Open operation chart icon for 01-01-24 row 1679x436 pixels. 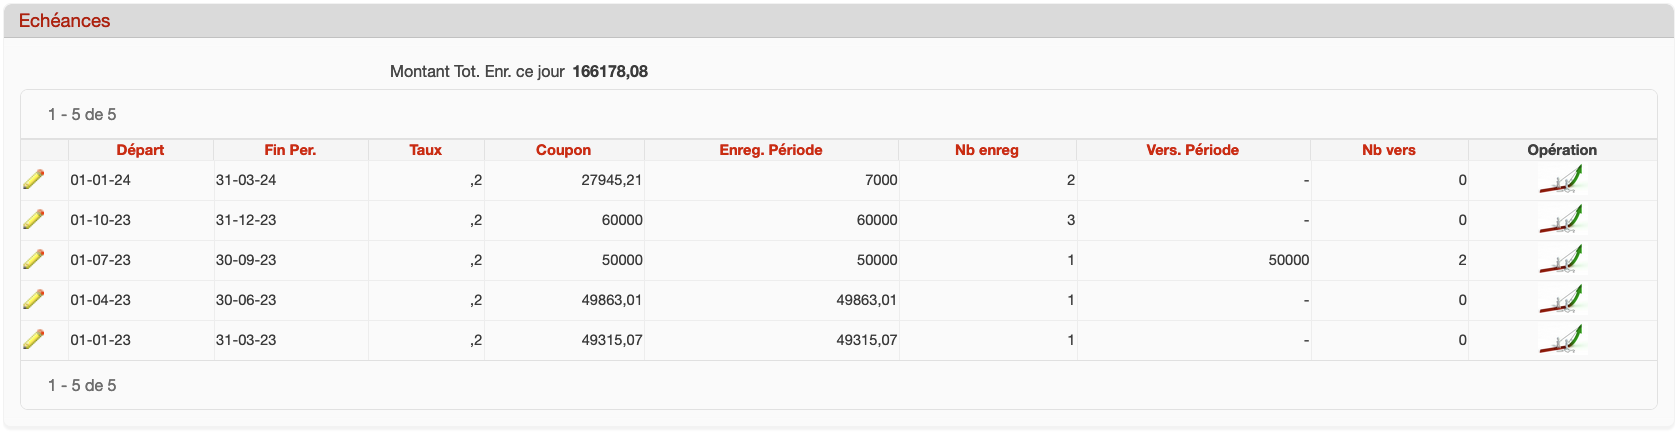1561,180
